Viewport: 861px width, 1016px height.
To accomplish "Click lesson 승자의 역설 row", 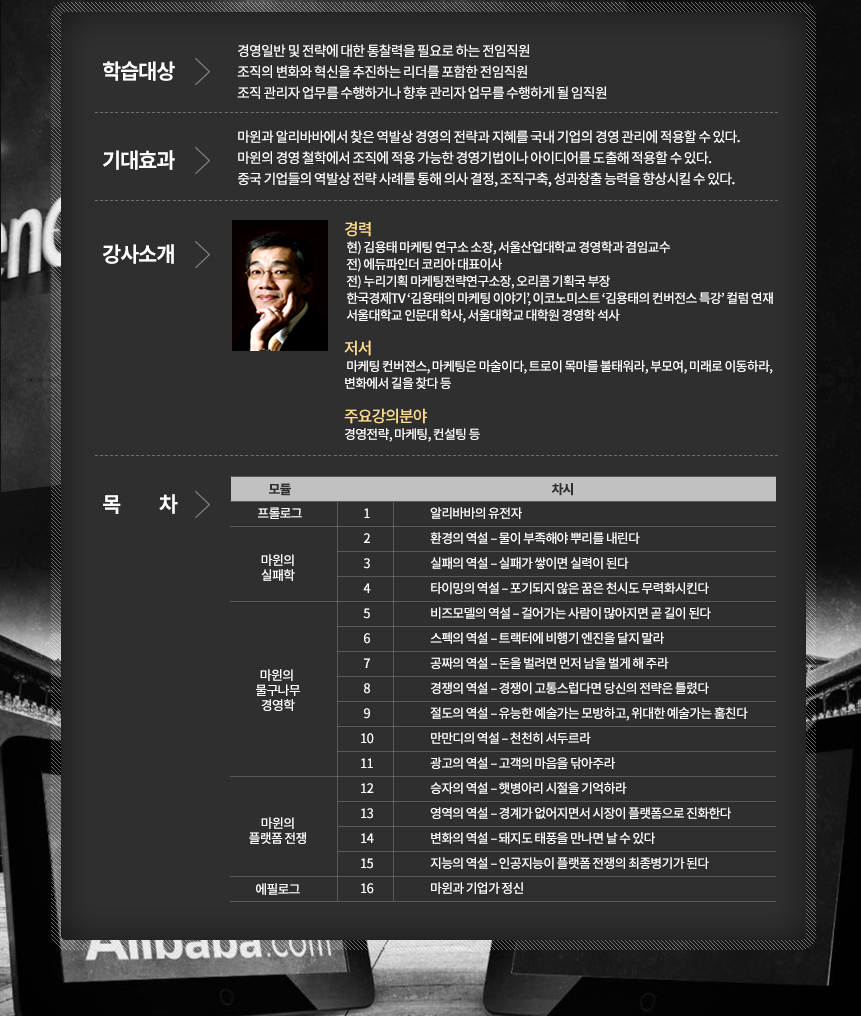I will pos(557,789).
